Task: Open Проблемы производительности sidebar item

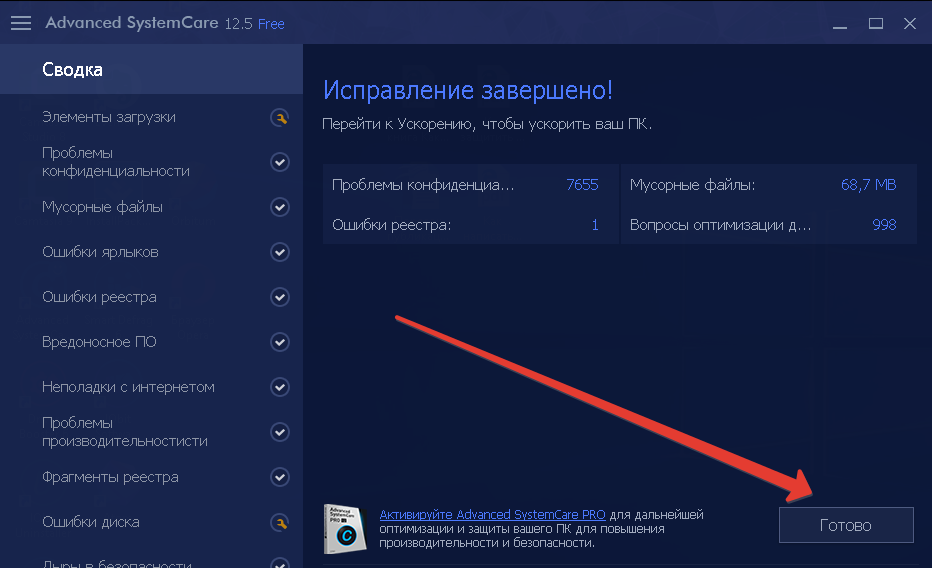Action: pyautogui.click(x=125, y=432)
